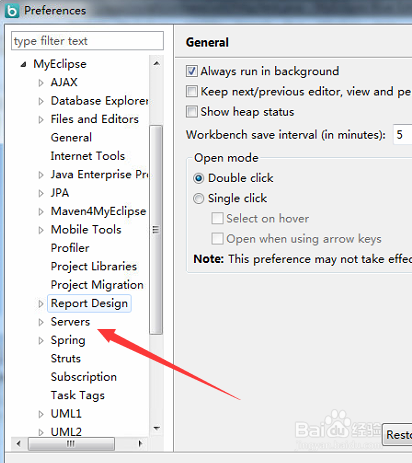The width and height of the screenshot is (412, 463).
Task: Open Struts preferences
Action: [66, 358]
